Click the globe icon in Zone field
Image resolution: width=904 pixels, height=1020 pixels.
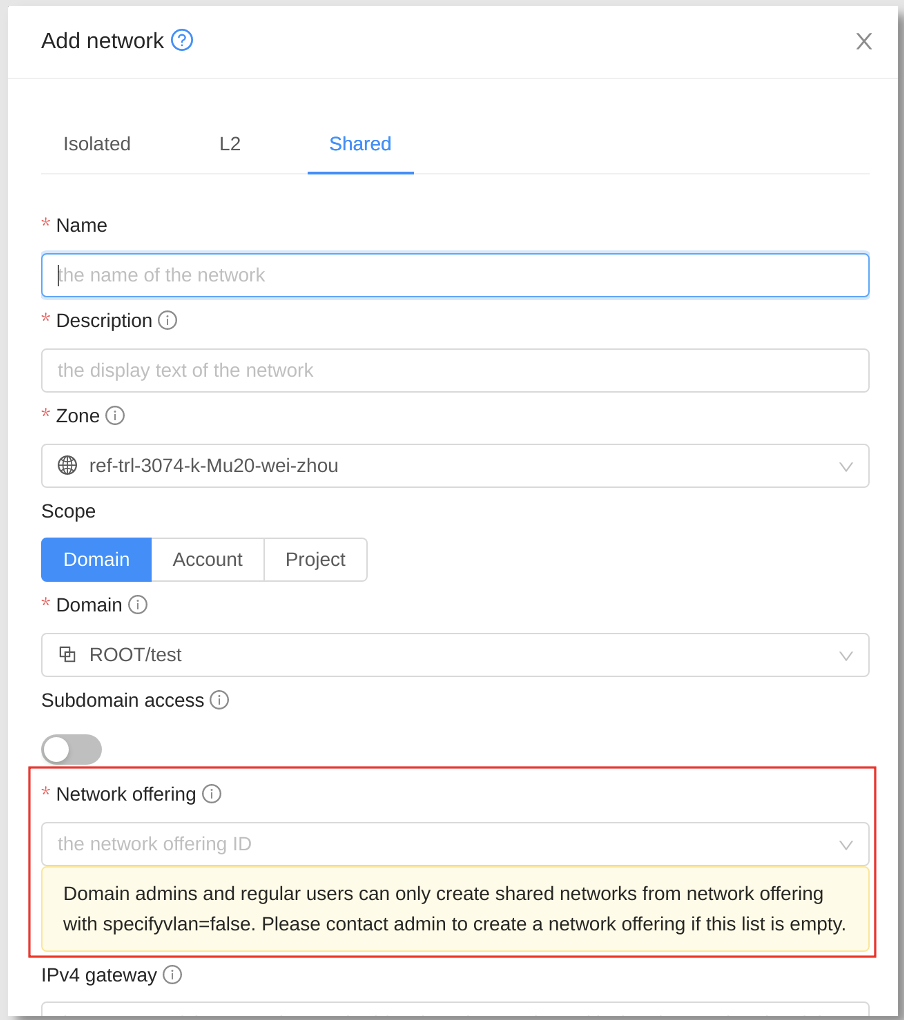(x=68, y=465)
